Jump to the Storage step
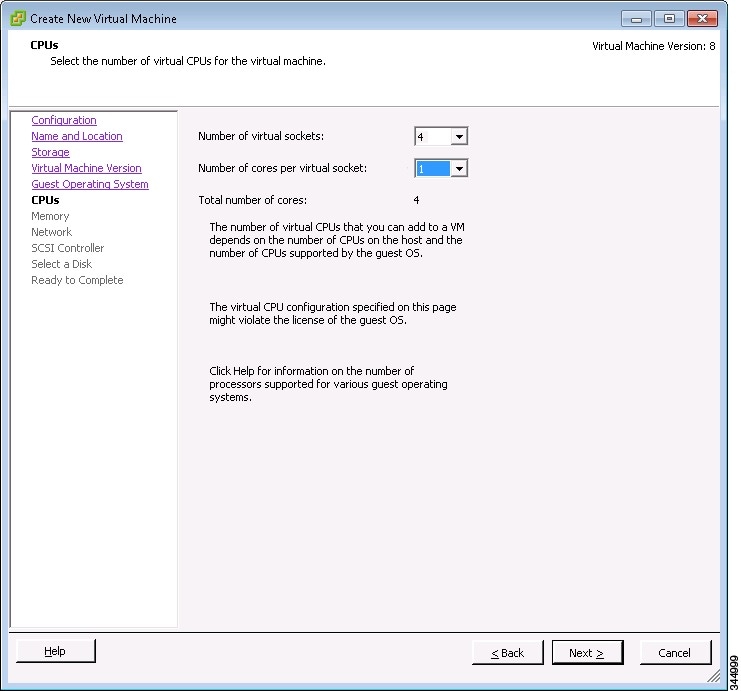 tap(51, 152)
